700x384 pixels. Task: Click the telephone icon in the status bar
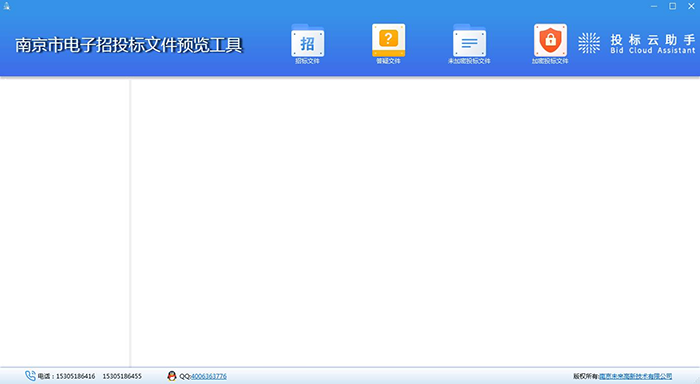pos(30,376)
